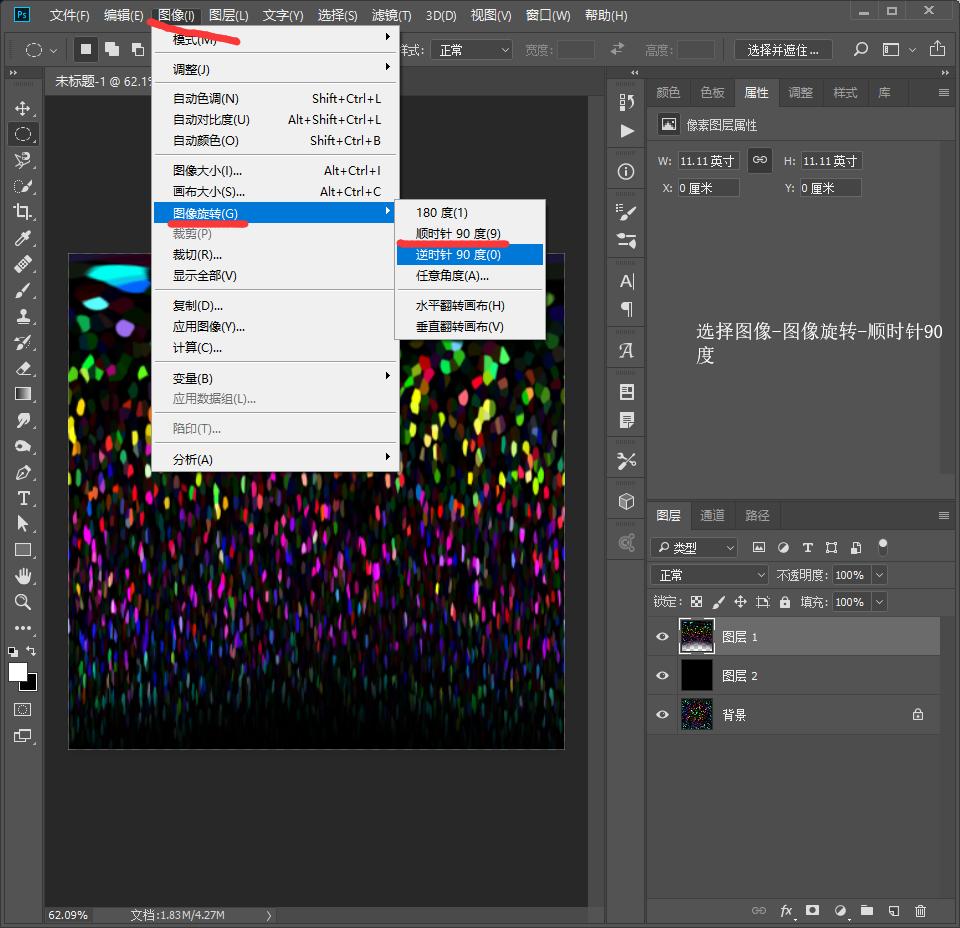Click the W width input field
The image size is (960, 928).
[708, 161]
